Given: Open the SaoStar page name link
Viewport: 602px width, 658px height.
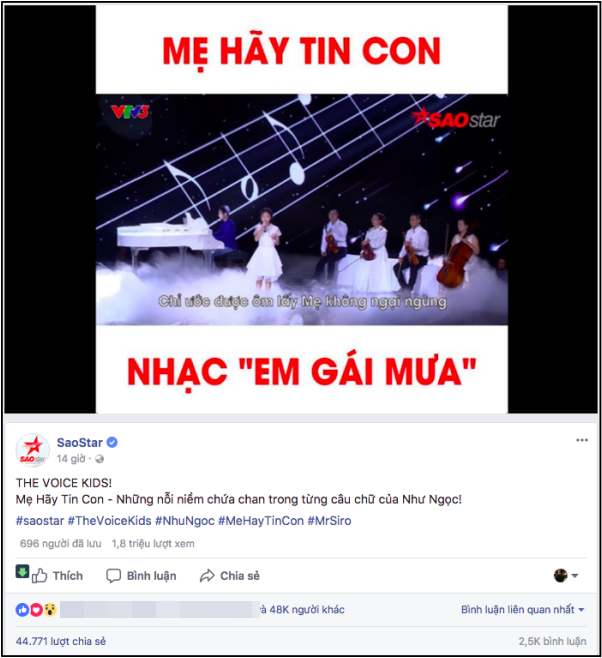Looking at the screenshot, I should [80, 442].
